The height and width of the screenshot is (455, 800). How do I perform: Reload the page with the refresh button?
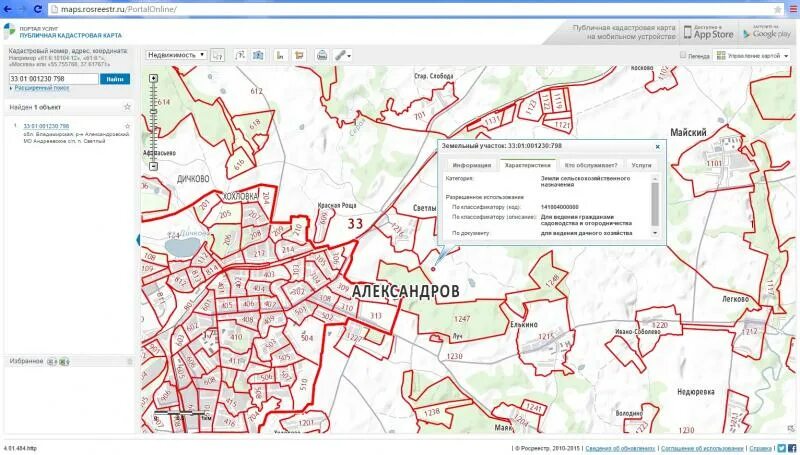point(37,9)
